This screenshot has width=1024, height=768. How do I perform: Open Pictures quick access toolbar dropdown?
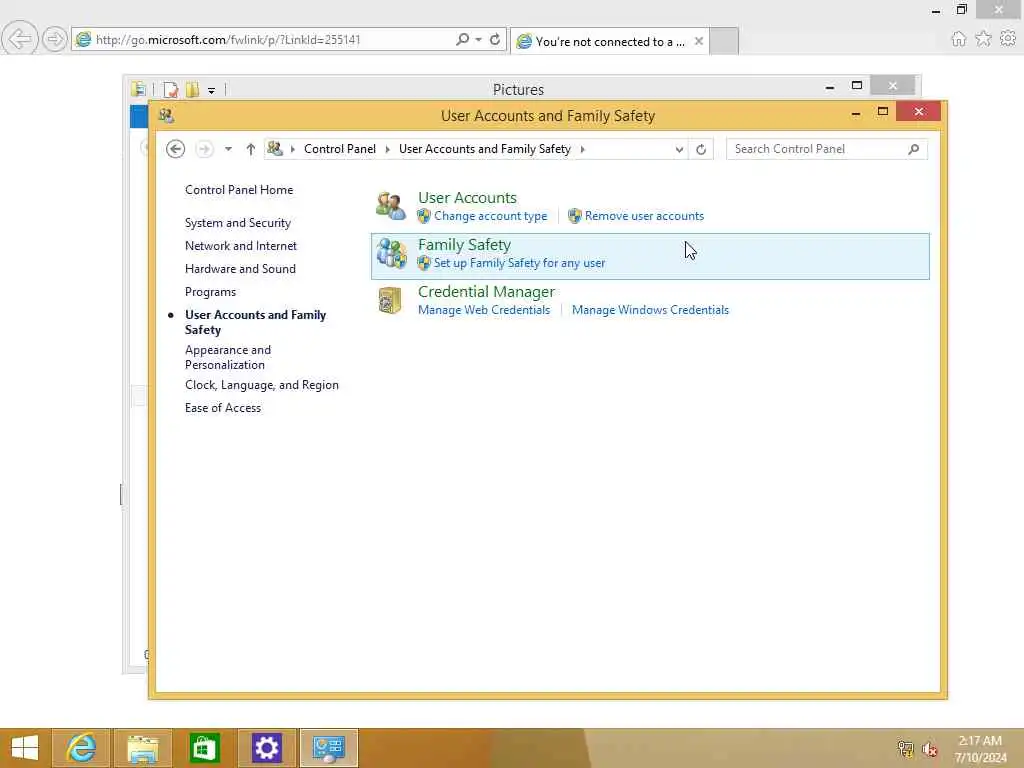pos(212,90)
